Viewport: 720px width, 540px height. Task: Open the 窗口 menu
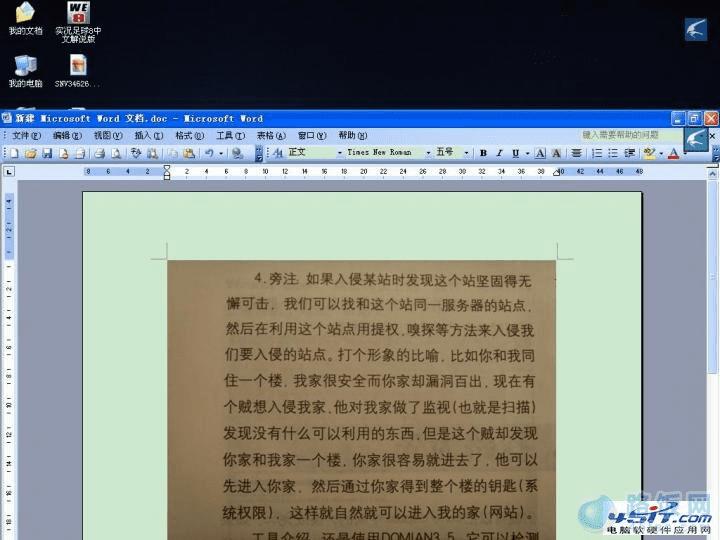(x=312, y=135)
